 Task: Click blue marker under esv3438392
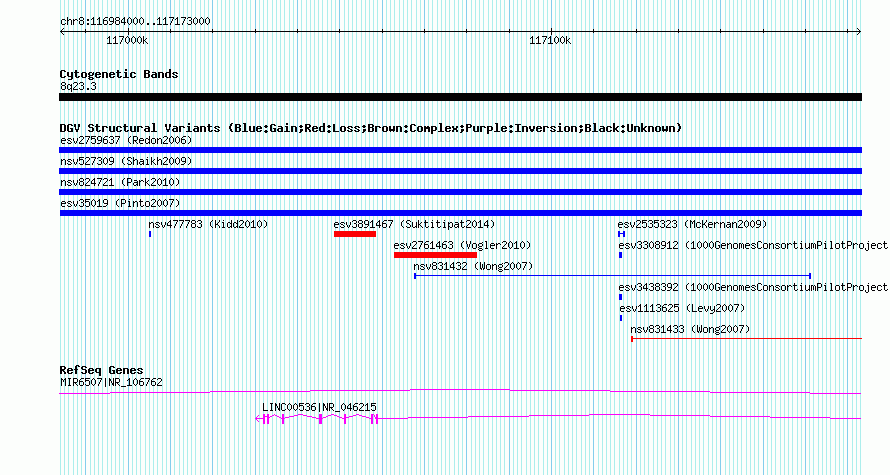pos(620,297)
